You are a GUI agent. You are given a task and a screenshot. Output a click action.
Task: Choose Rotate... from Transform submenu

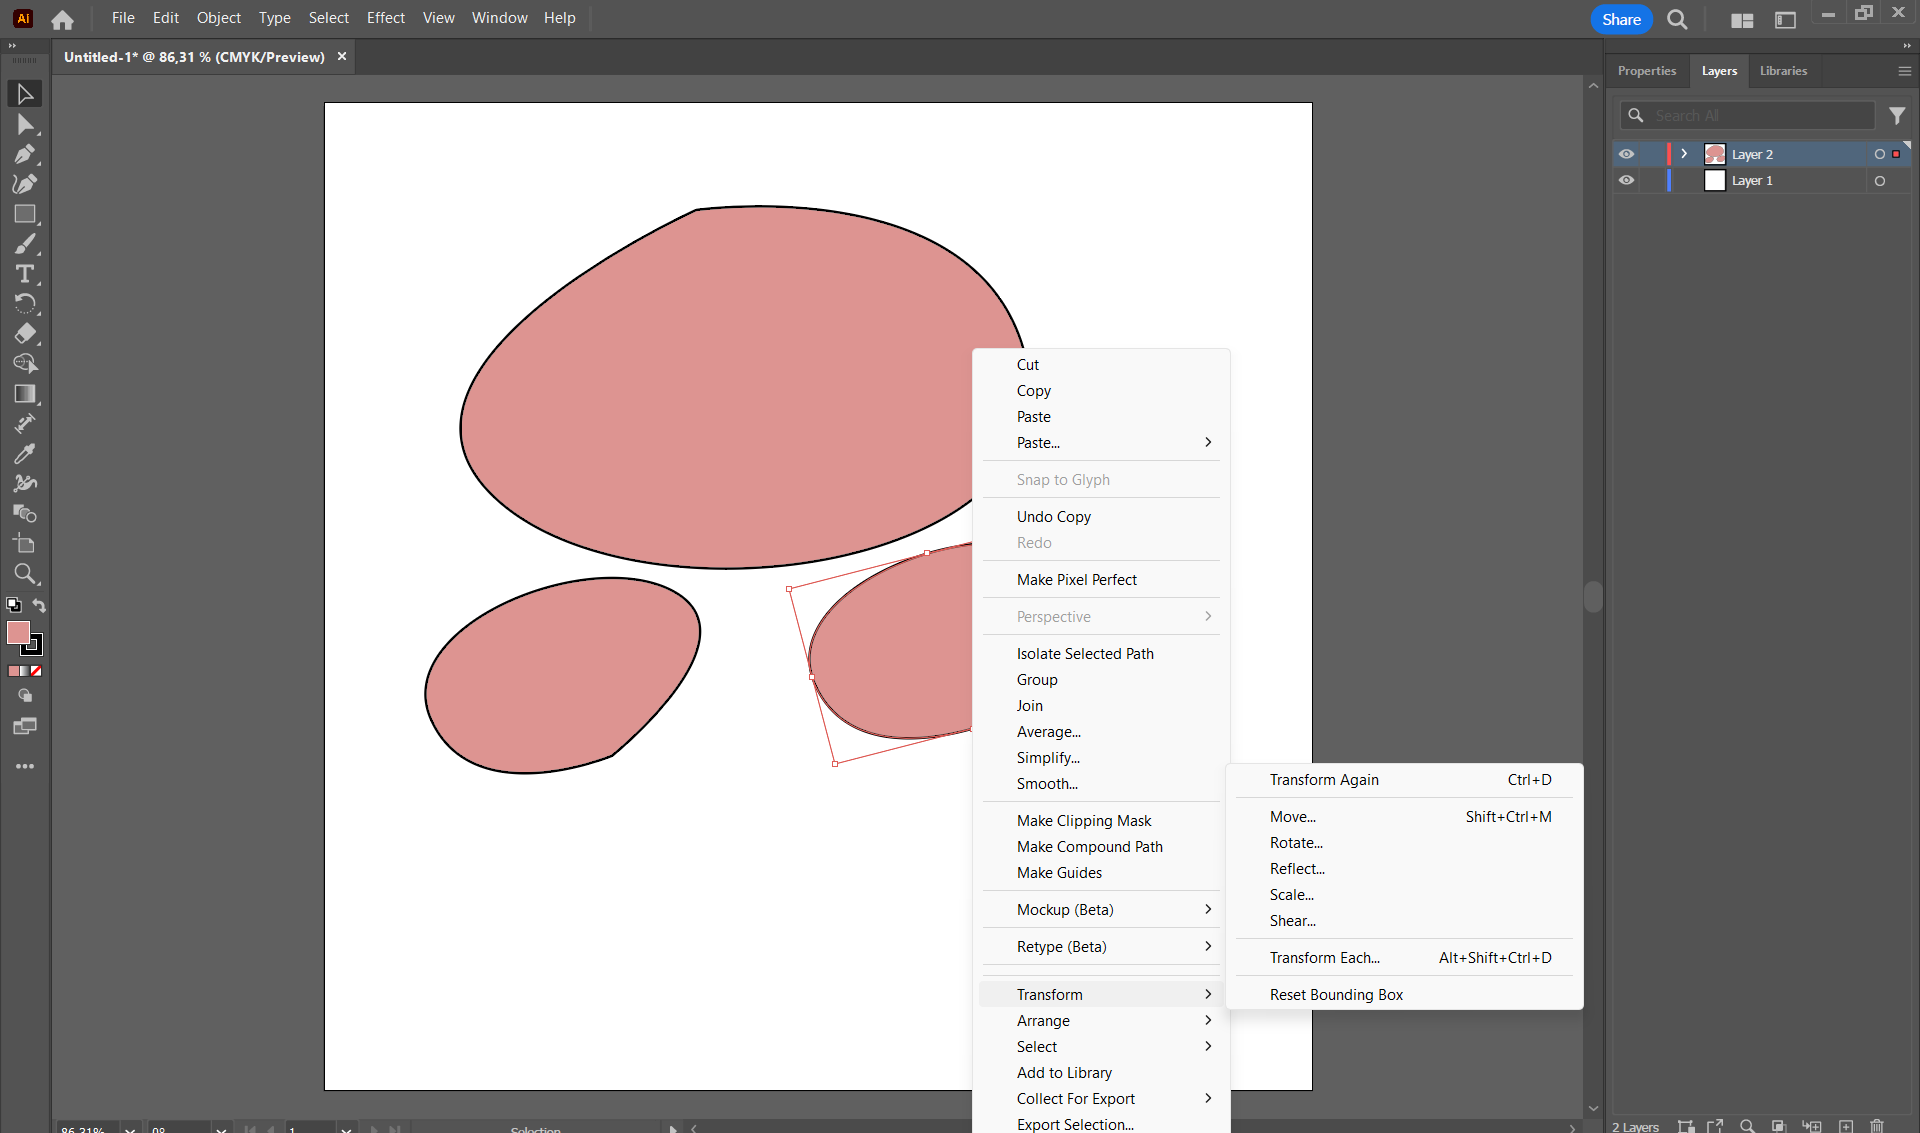(x=1296, y=843)
